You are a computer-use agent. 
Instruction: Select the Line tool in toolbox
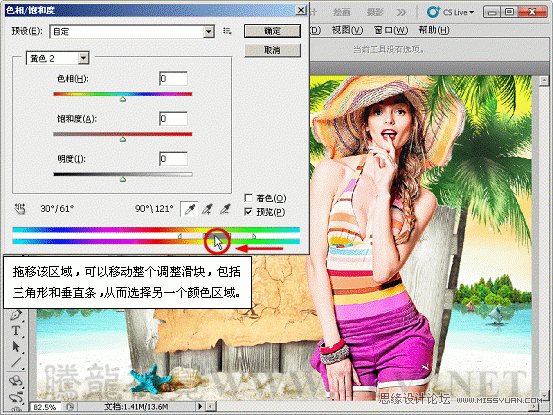[x=16, y=363]
